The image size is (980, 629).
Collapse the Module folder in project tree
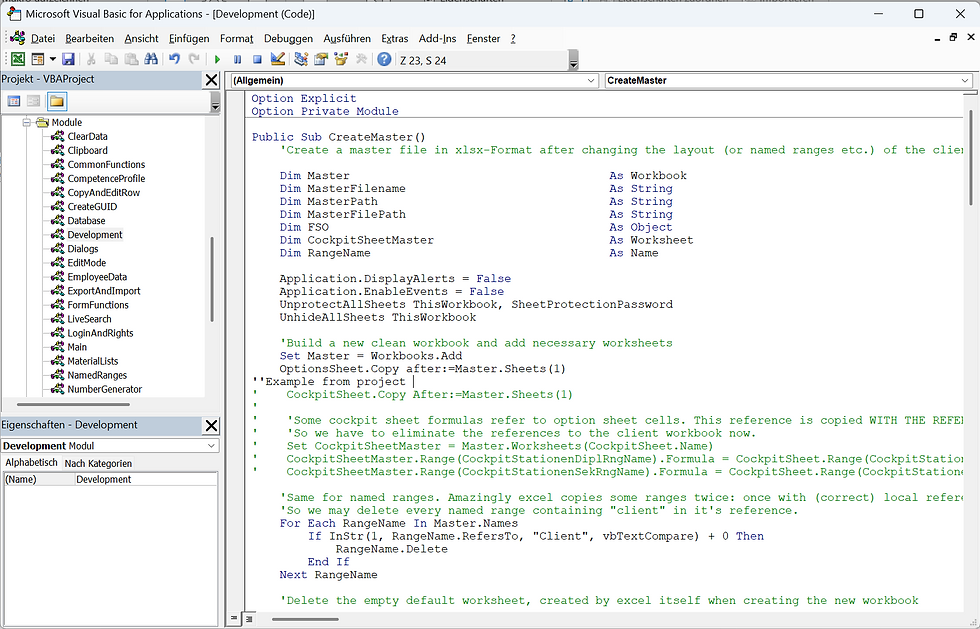point(27,123)
